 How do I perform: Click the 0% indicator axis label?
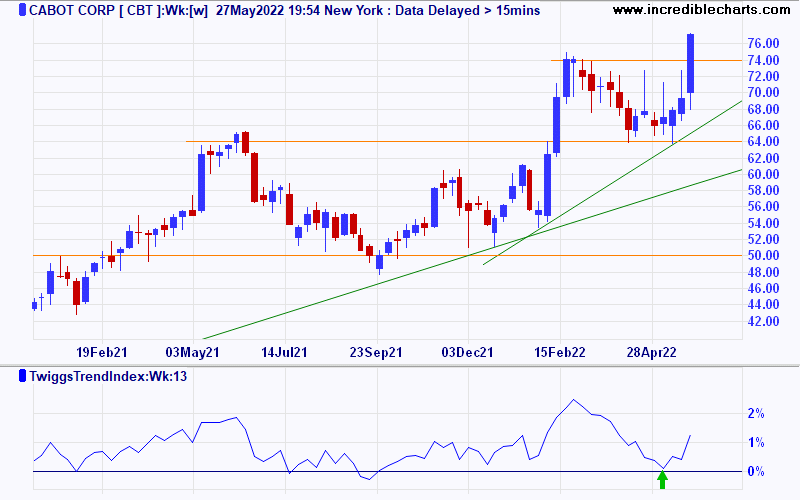[756, 471]
